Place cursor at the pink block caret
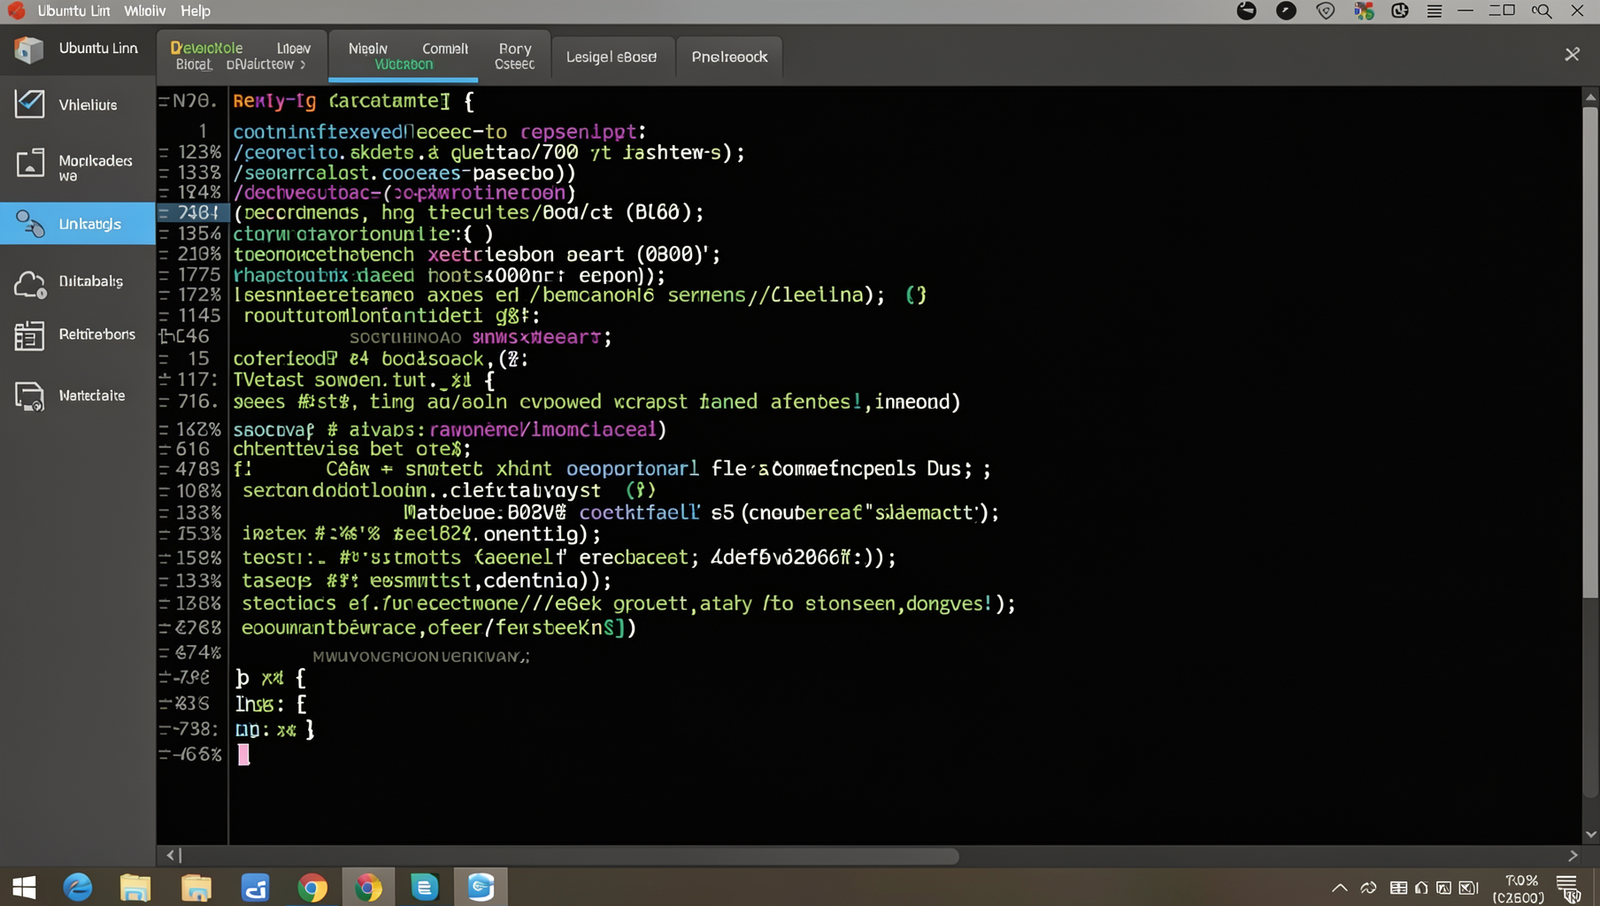Screen dimensions: 1600x906 click(243, 755)
